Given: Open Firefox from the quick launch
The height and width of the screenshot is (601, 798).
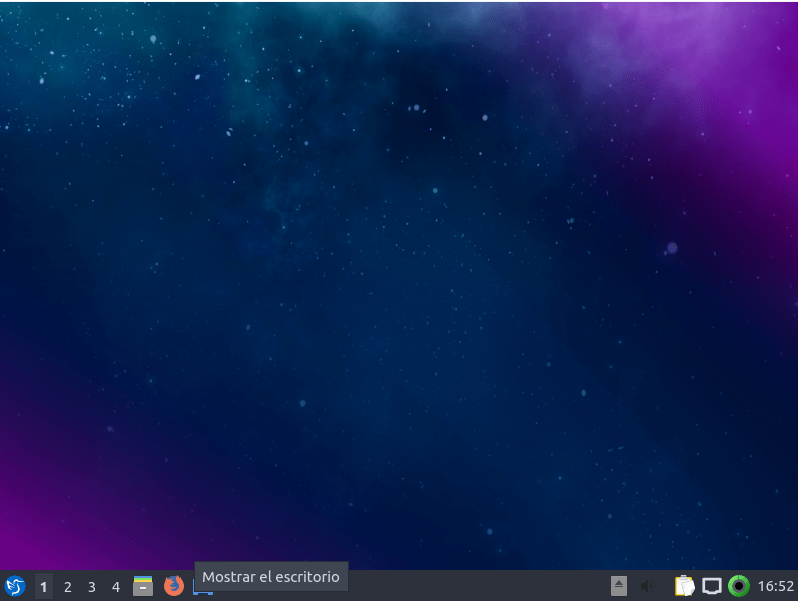Looking at the screenshot, I should click(x=174, y=586).
